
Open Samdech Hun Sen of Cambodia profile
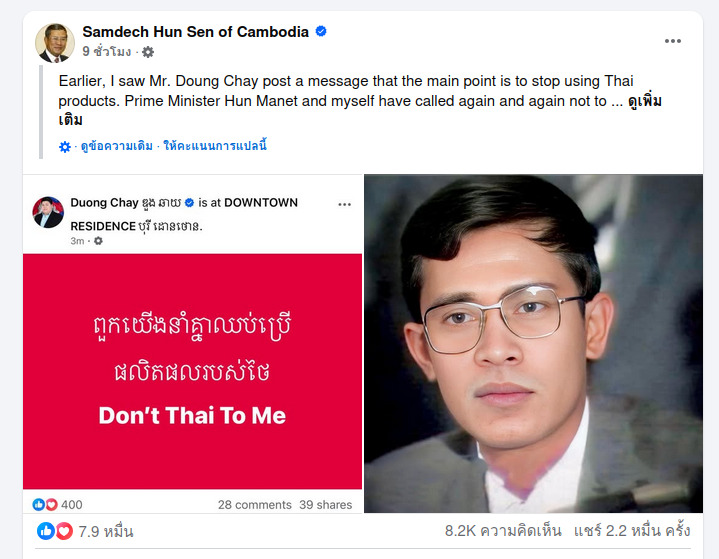195,32
